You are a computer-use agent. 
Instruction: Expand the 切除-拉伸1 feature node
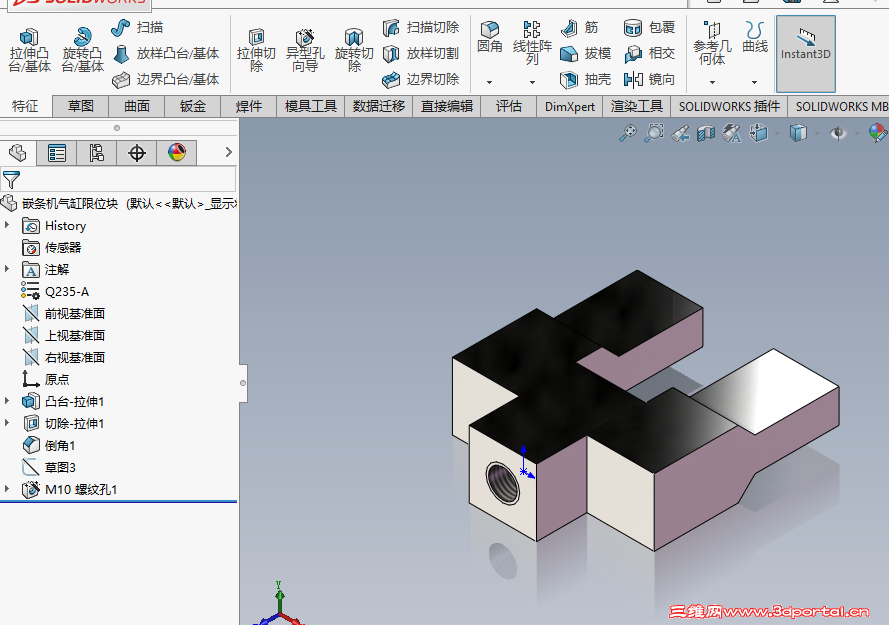click(x=7, y=423)
